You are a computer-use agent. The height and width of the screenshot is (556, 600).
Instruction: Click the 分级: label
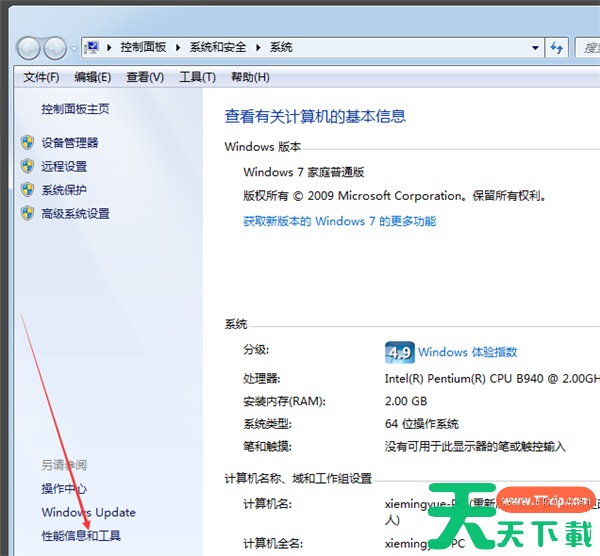256,350
